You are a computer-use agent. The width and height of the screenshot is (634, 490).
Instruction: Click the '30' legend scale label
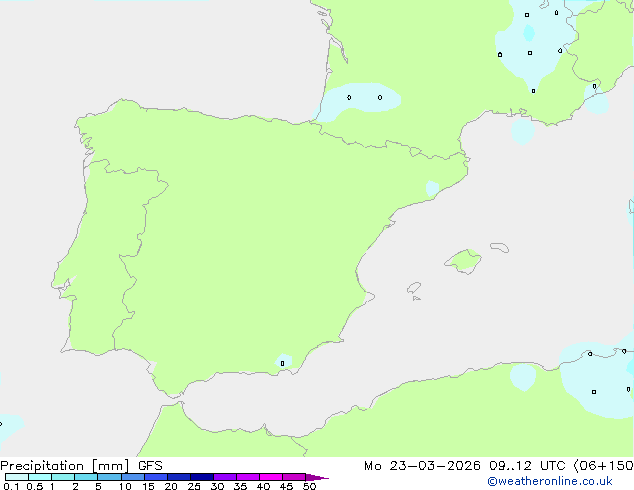pos(217,486)
